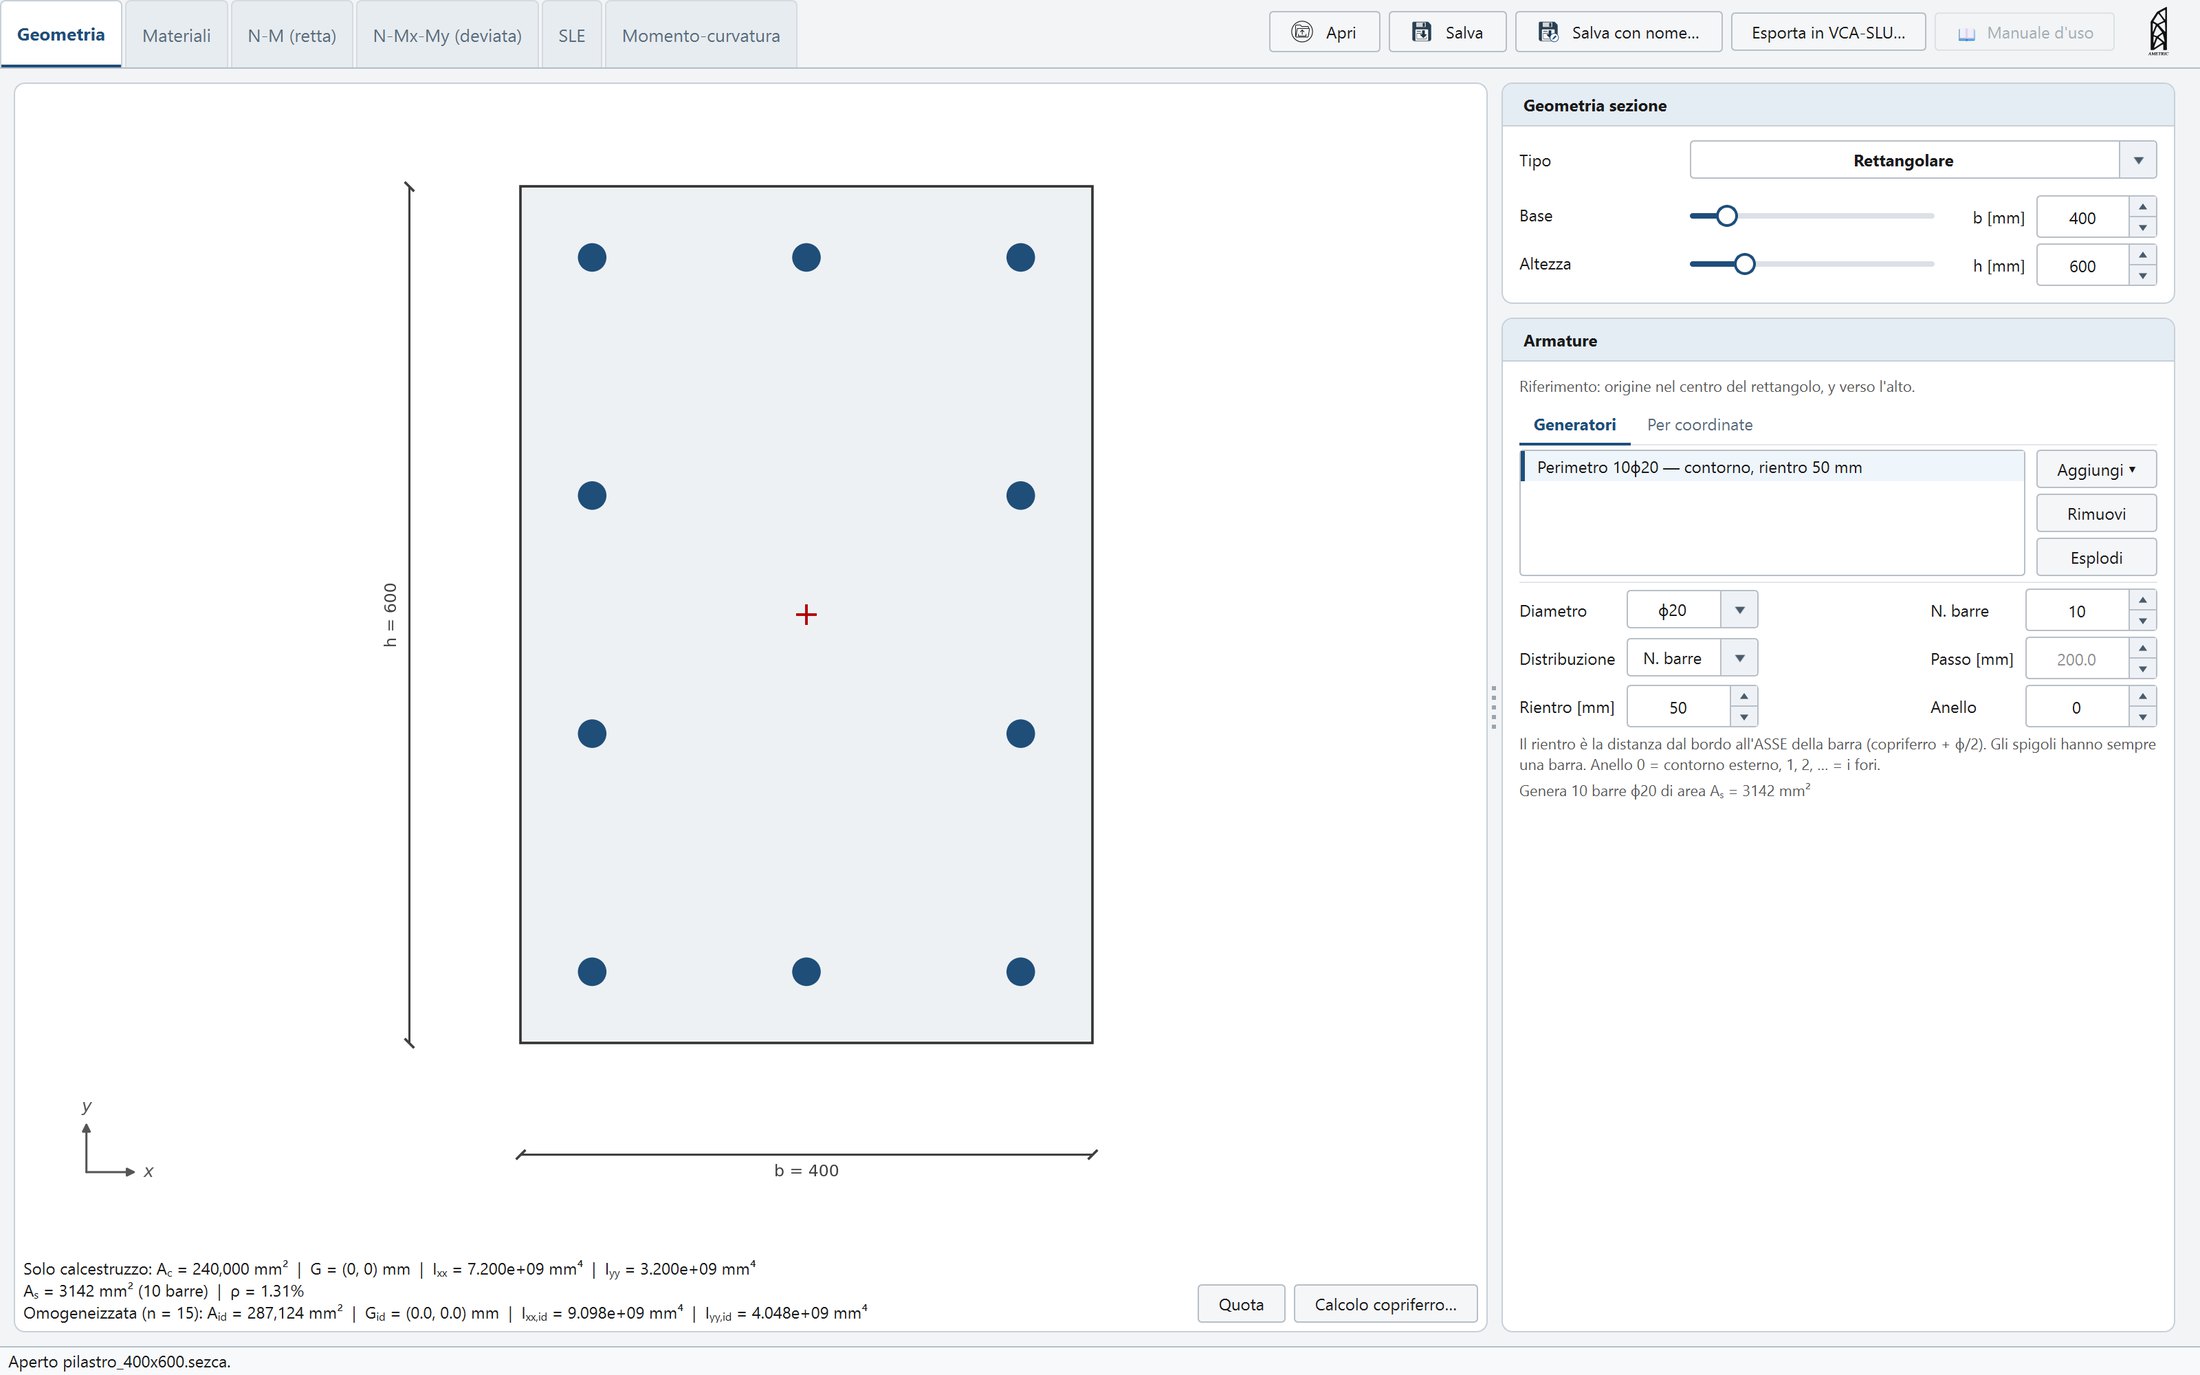Click the Calcolo copriferro button
This screenshot has height=1375, width=2200.
(x=1385, y=1304)
